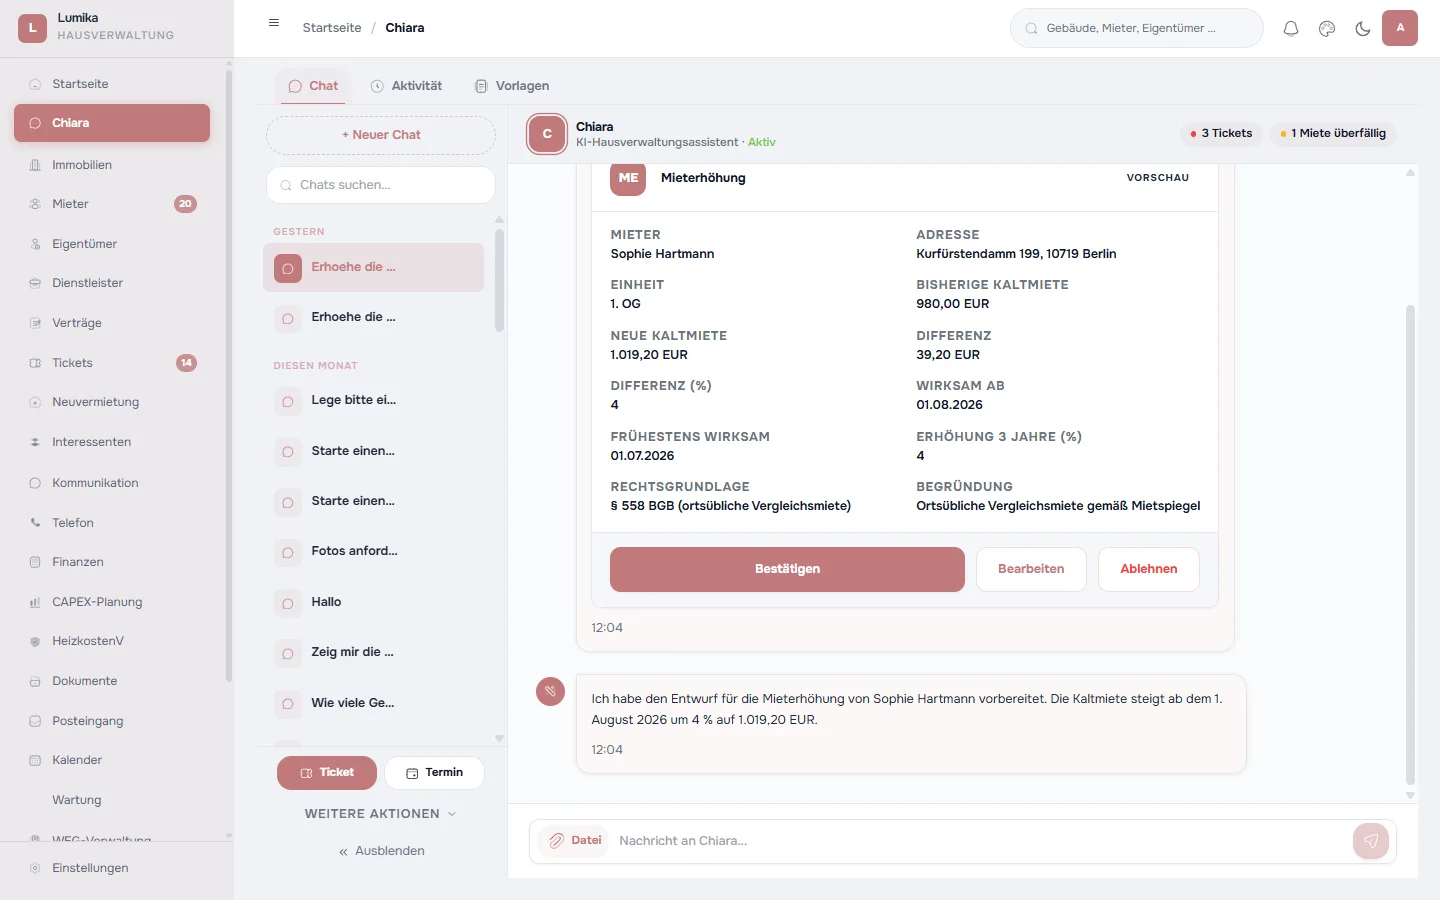Switch to the Aktivität tab

(x=406, y=85)
